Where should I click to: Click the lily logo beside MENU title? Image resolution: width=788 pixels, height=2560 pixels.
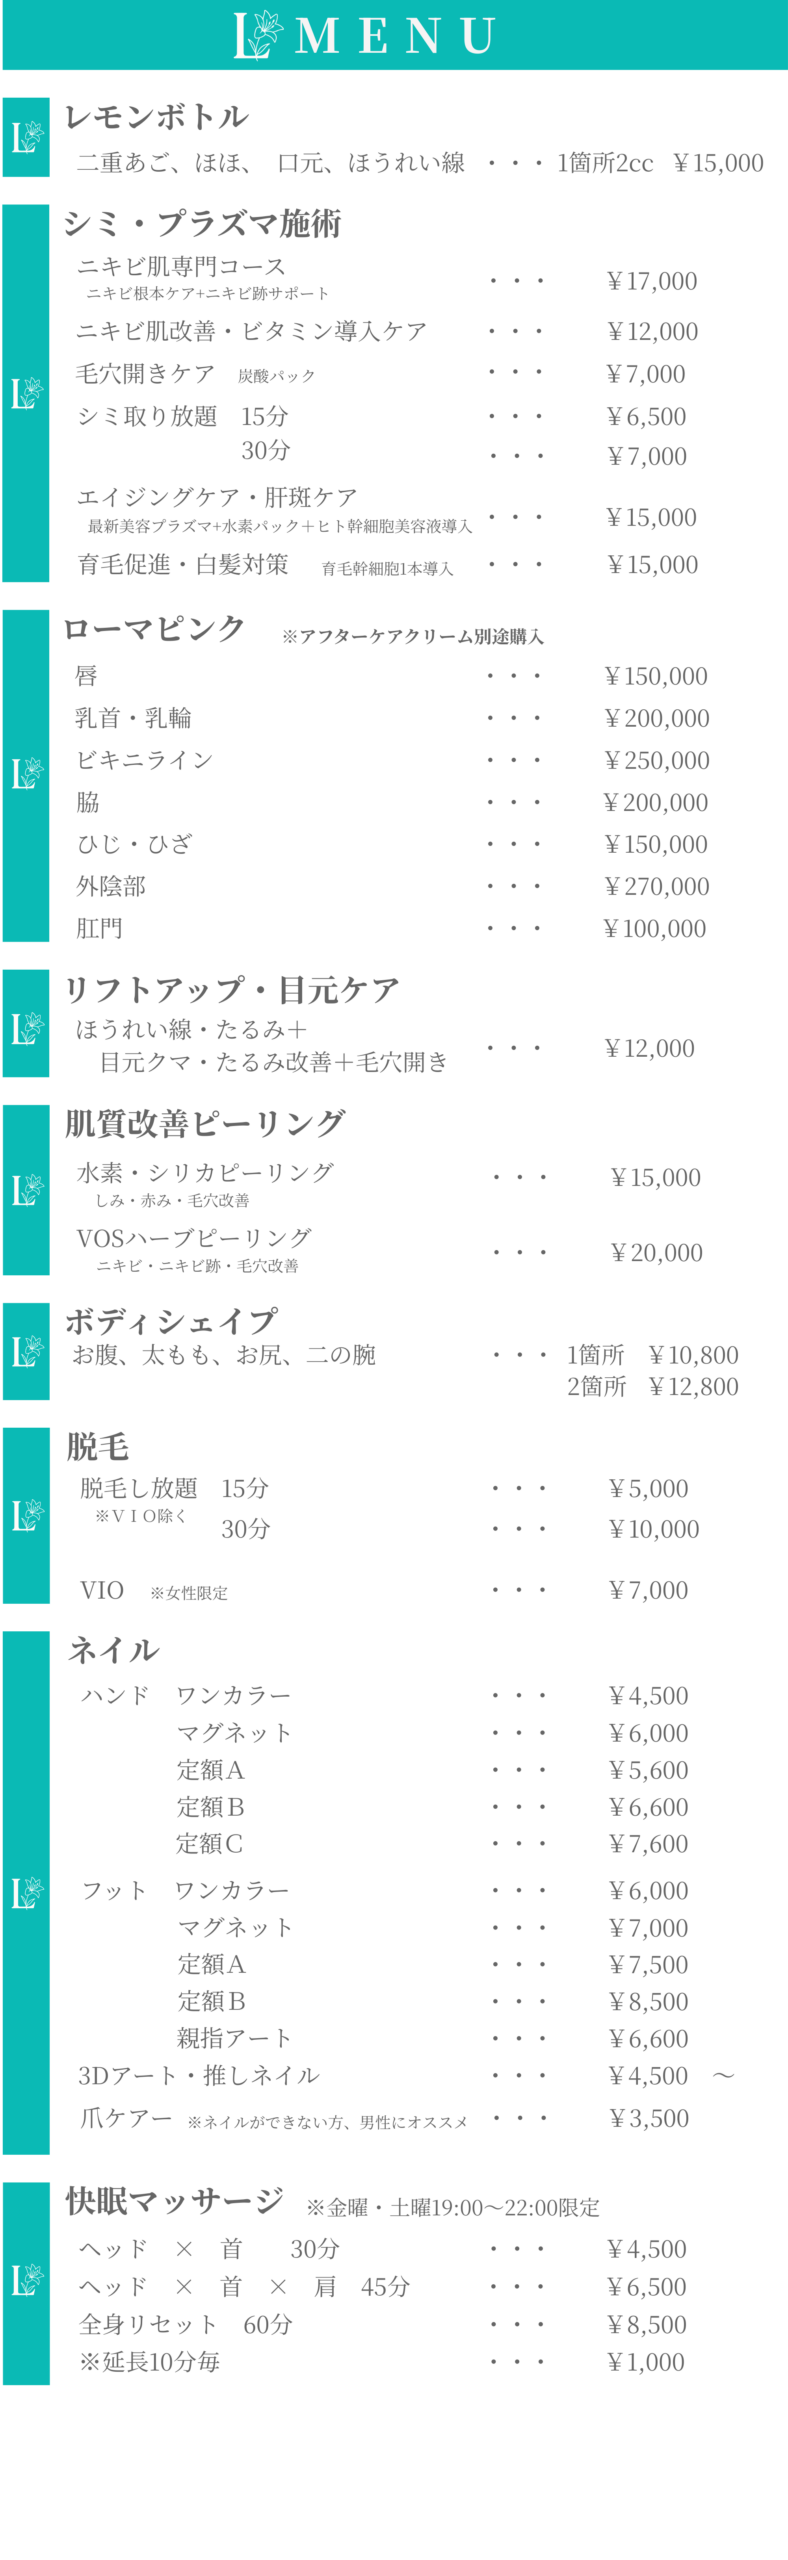coord(258,35)
